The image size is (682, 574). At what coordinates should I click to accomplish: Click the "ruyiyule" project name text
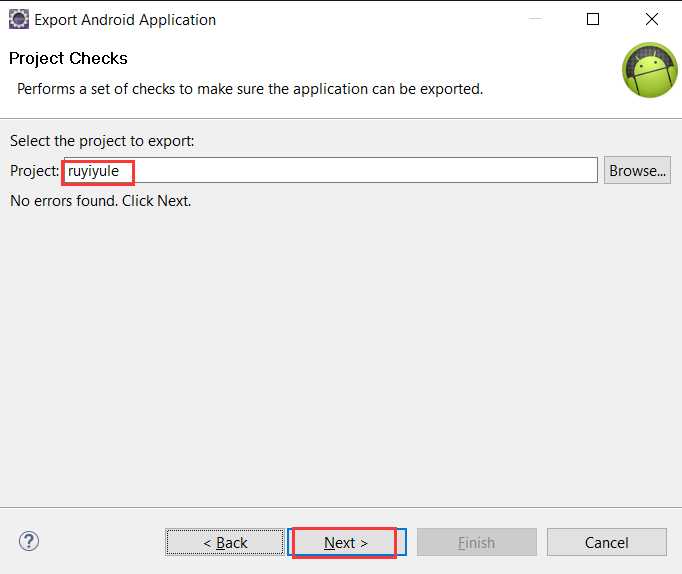[x=94, y=171]
